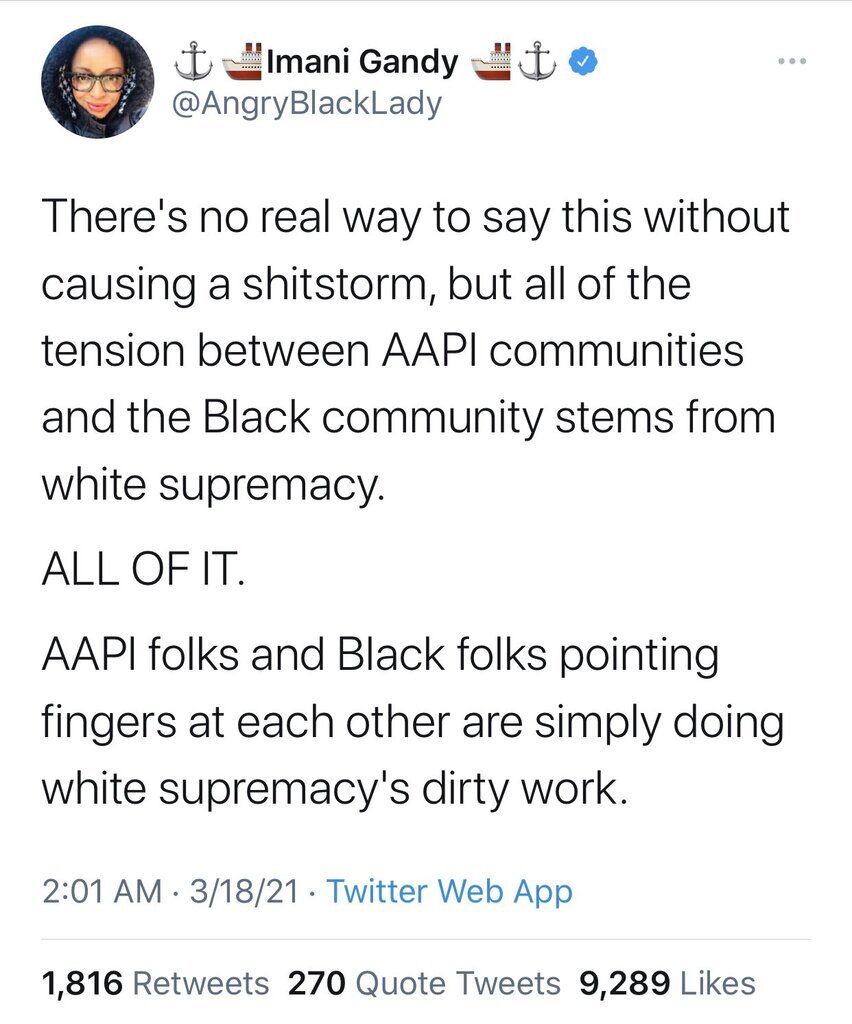The width and height of the screenshot is (852, 1024).
Task: Click the anchor emoji beside the verified badge
Action: (541, 63)
